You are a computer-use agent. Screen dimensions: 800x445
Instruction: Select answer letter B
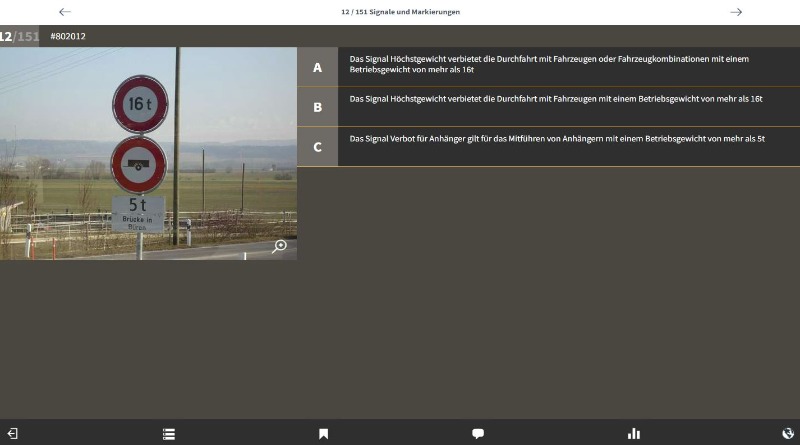(317, 107)
